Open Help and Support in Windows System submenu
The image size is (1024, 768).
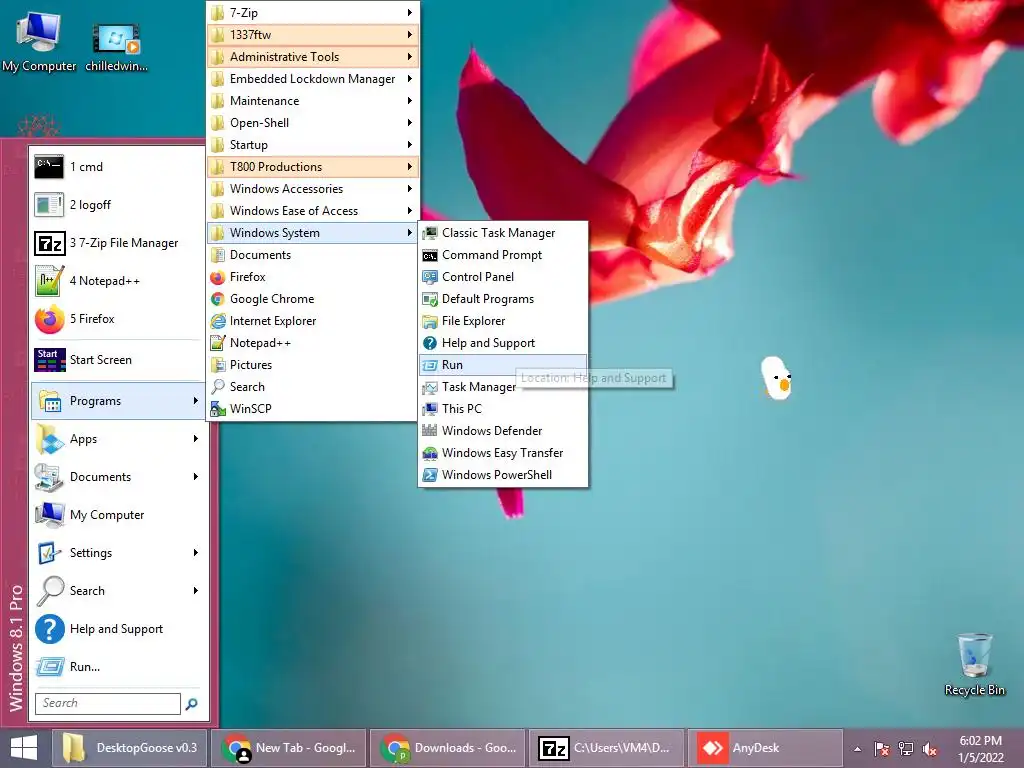click(503, 343)
